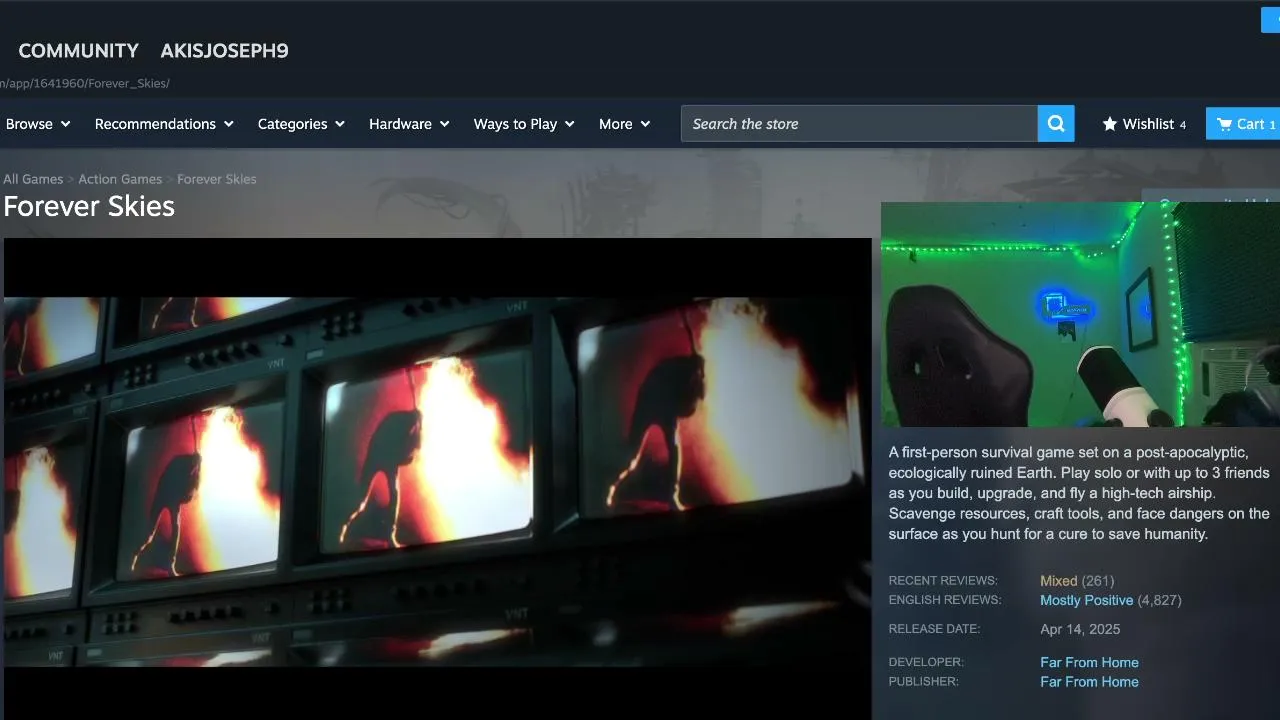This screenshot has height=720, width=1280.
Task: Follow the All Games breadcrumb link
Action: click(33, 179)
